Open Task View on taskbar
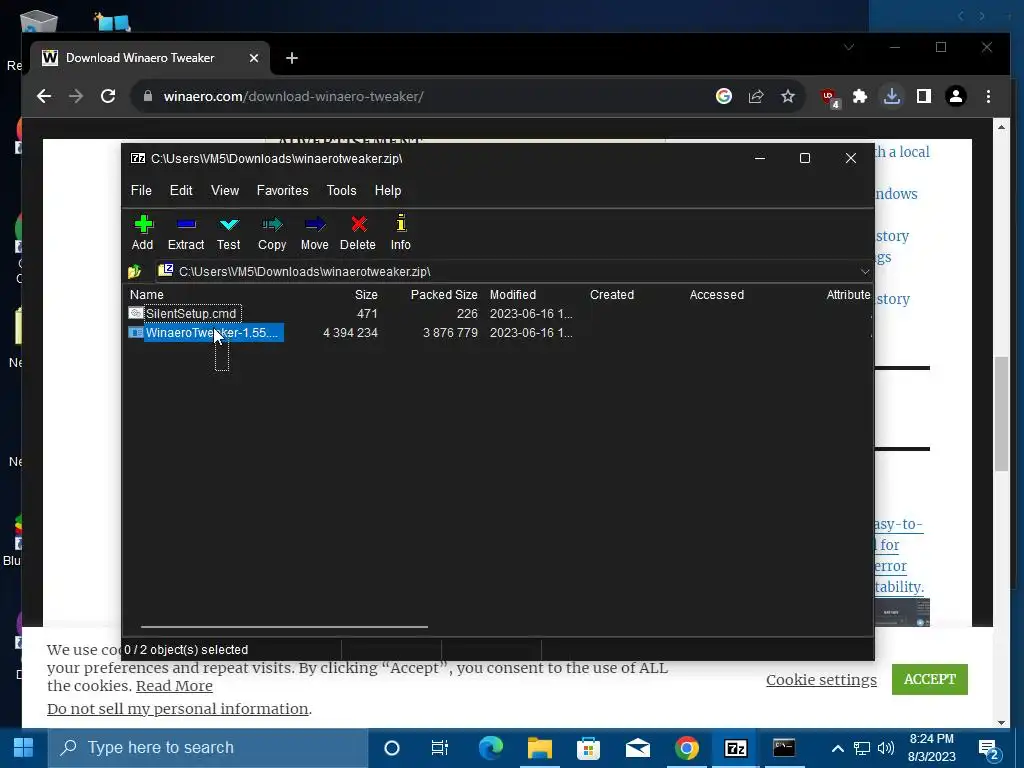This screenshot has height=768, width=1024. (440, 748)
